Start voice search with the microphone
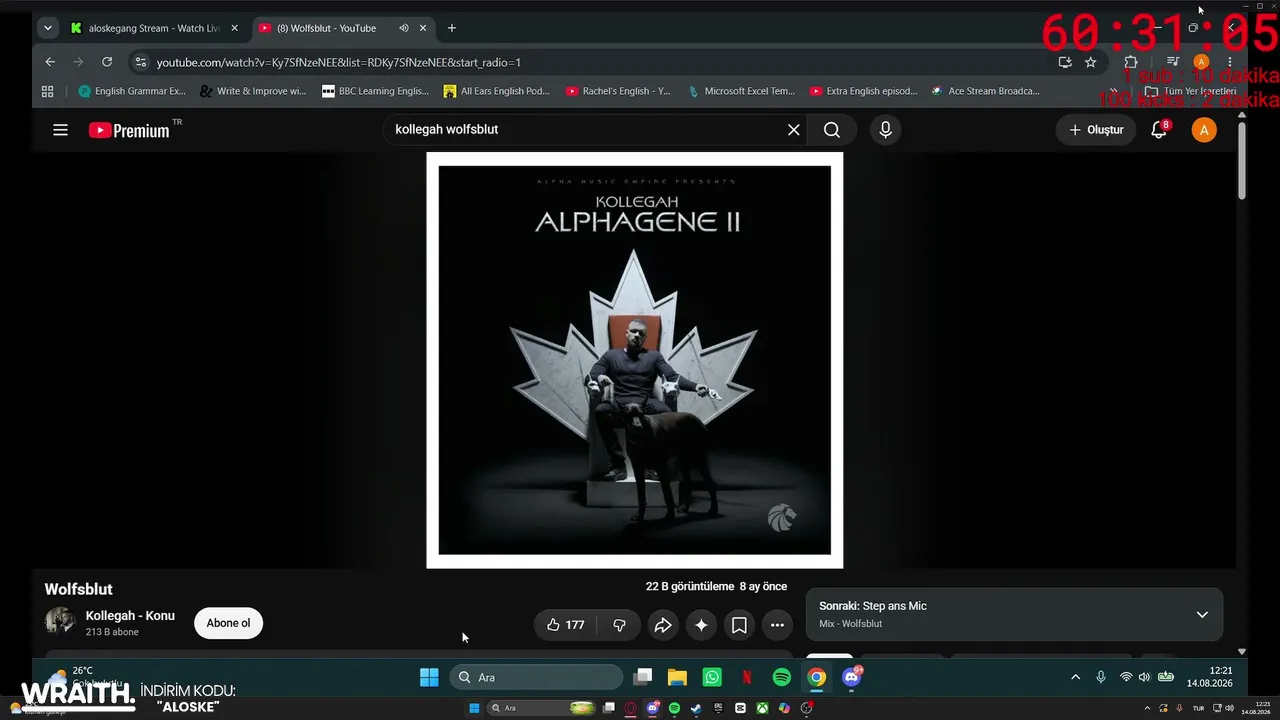1280x720 pixels. [x=885, y=130]
